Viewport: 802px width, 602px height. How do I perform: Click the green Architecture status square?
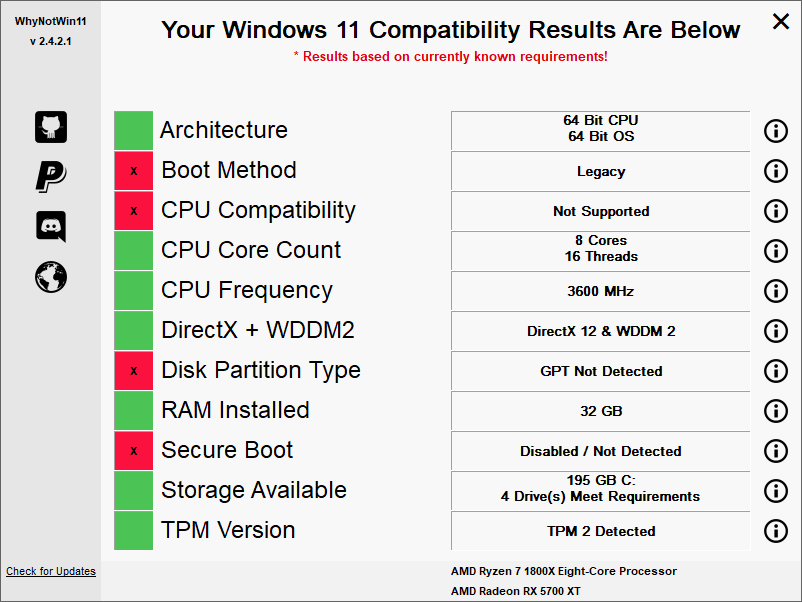133,131
